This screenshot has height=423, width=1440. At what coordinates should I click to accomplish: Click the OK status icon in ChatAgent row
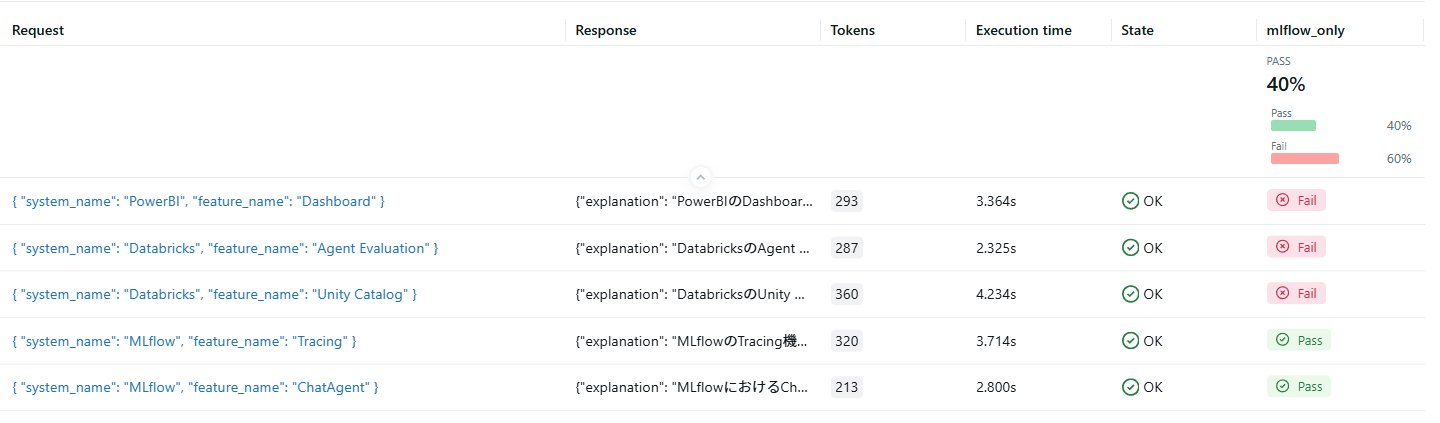pyautogui.click(x=1131, y=387)
